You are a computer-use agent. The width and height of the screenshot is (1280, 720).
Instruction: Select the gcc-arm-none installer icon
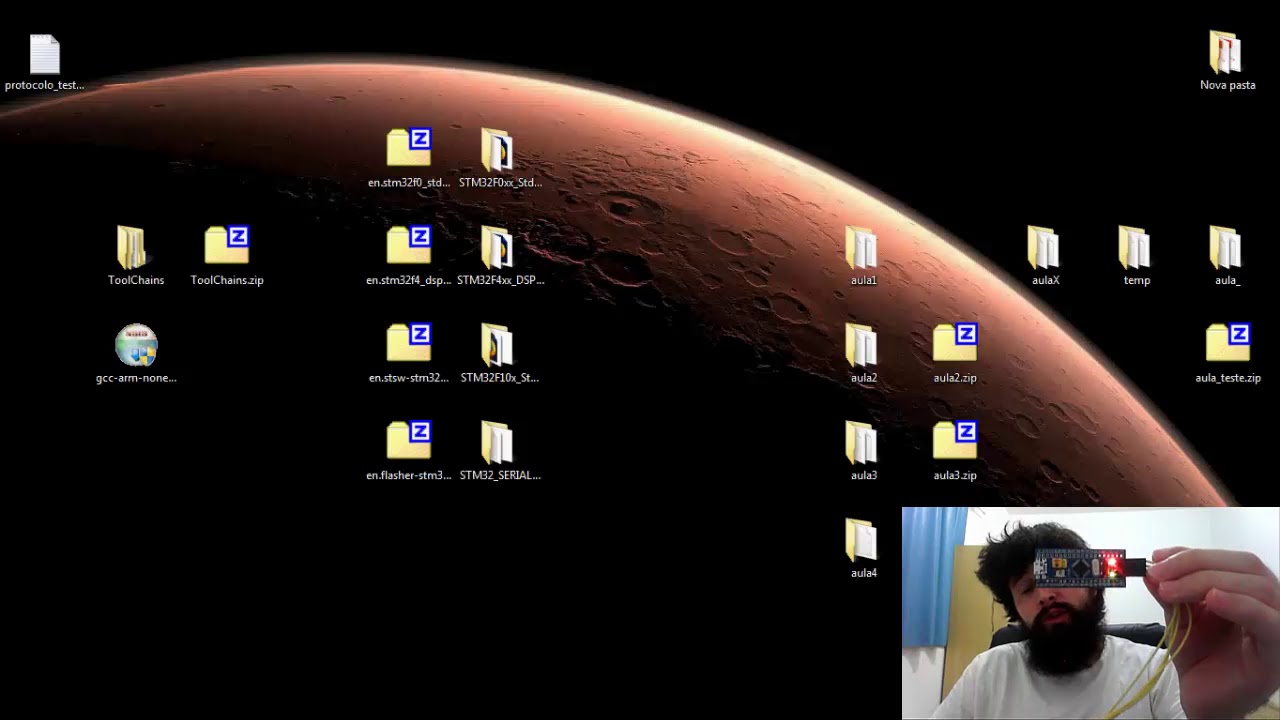point(136,345)
